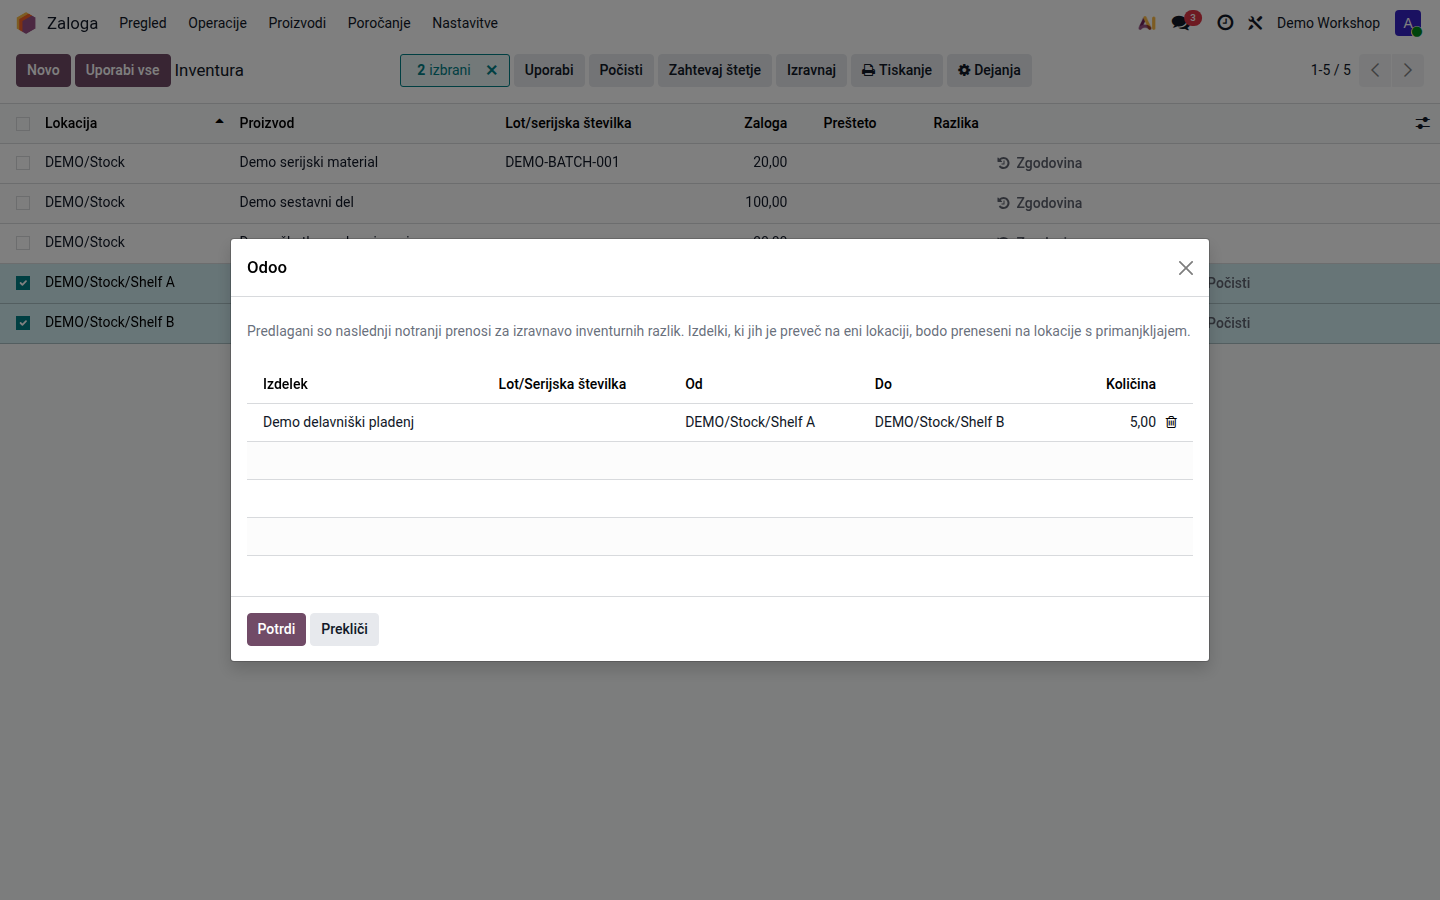Open the activities clock icon
Viewport: 1440px width, 900px height.
tap(1225, 22)
